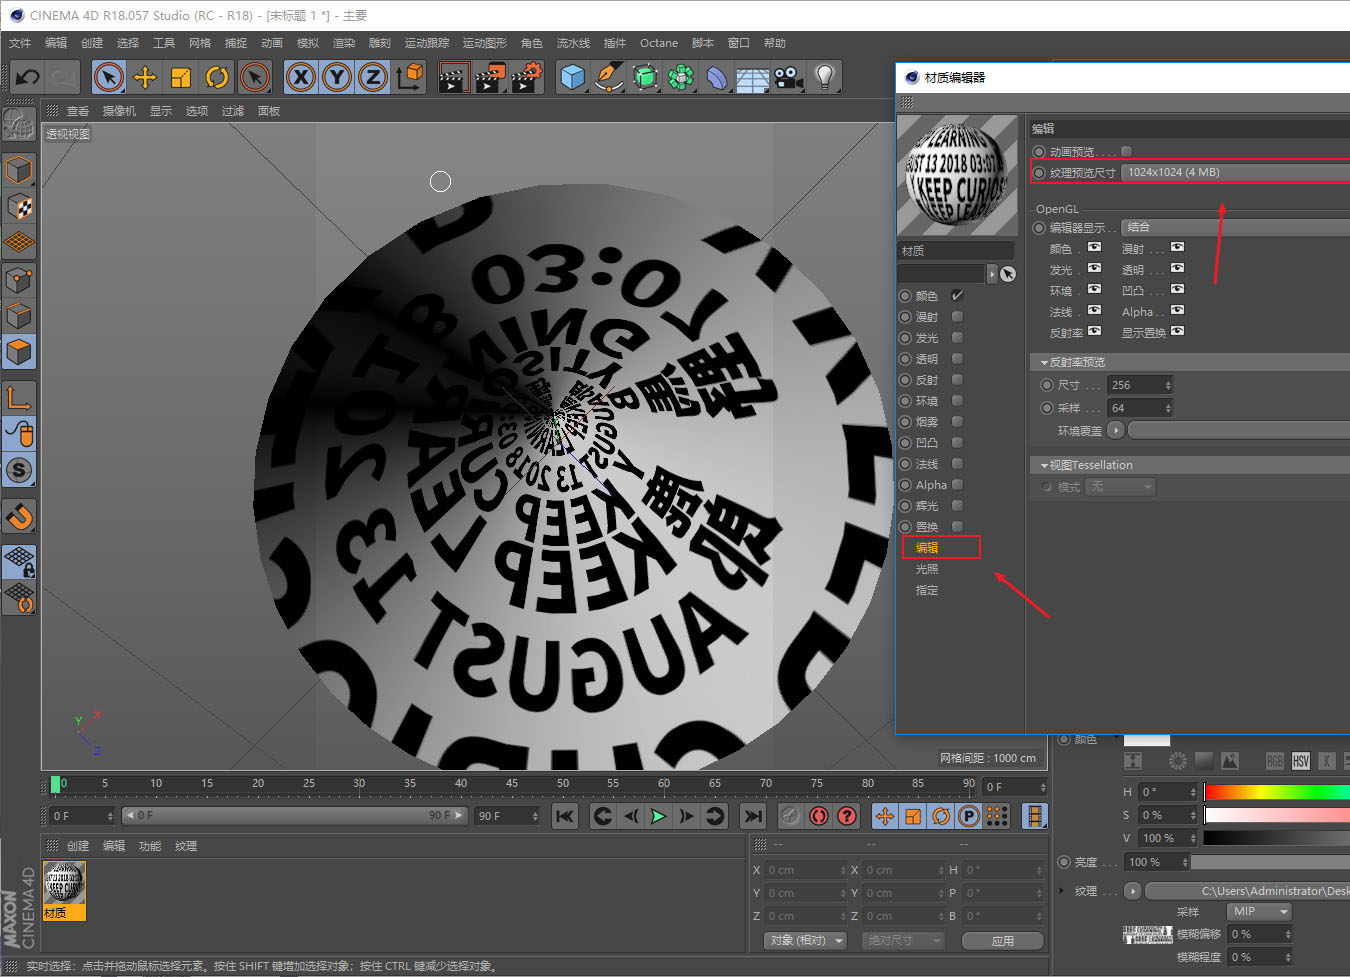Click the Undo arrow icon
1350x977 pixels.
pyautogui.click(x=27, y=77)
